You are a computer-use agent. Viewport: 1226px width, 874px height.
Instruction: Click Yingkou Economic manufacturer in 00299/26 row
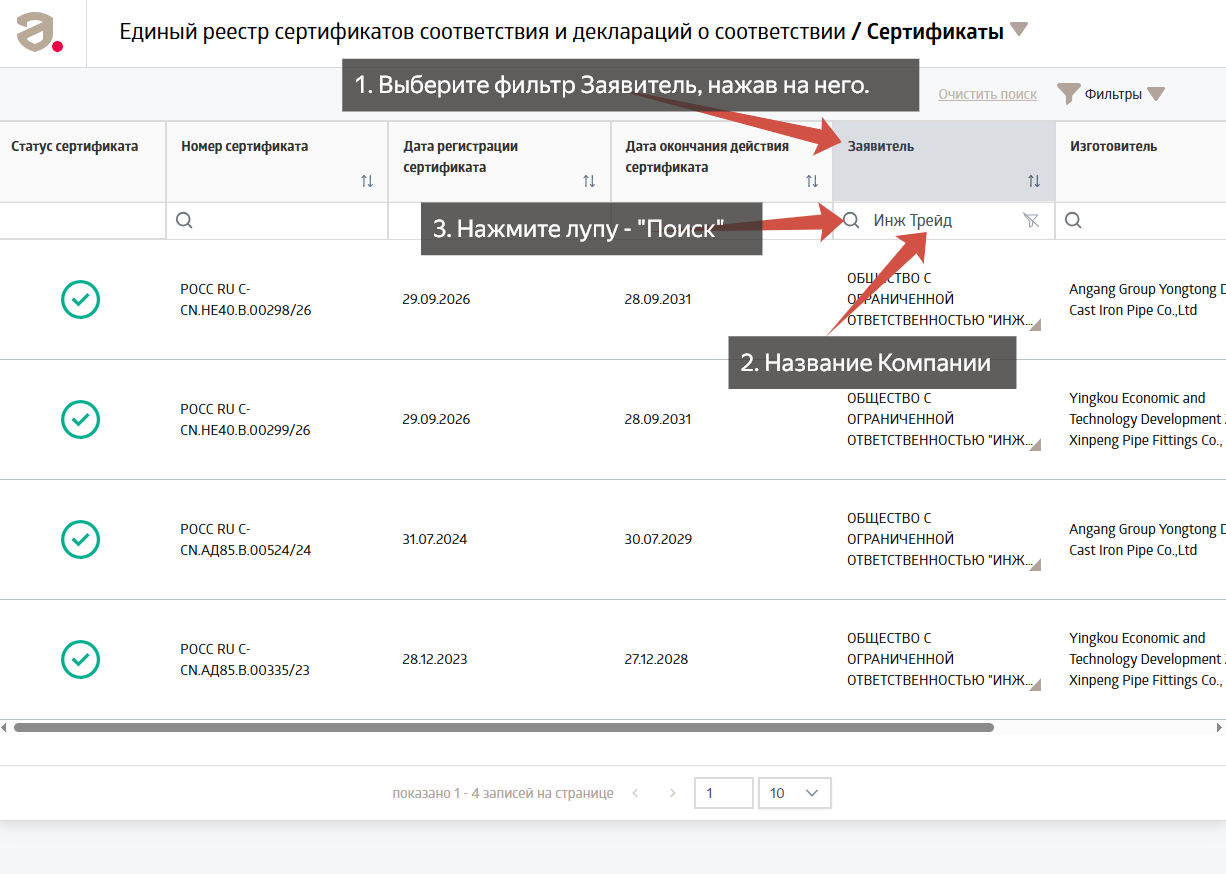pyautogui.click(x=1147, y=419)
